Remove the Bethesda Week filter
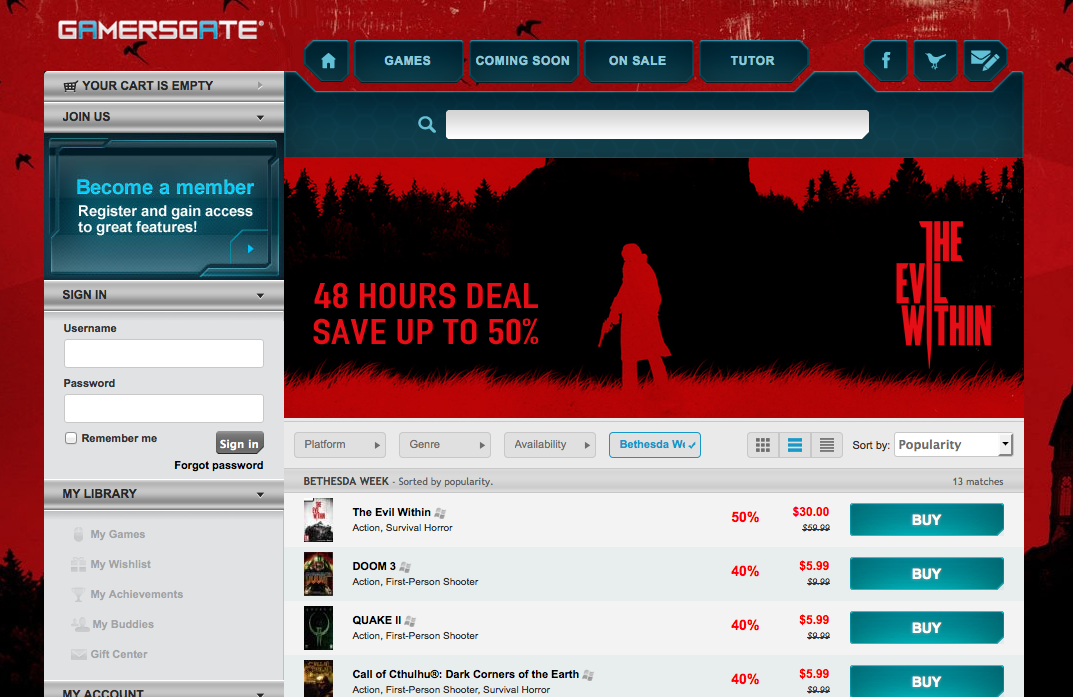Image resolution: width=1073 pixels, height=697 pixels. click(x=655, y=445)
